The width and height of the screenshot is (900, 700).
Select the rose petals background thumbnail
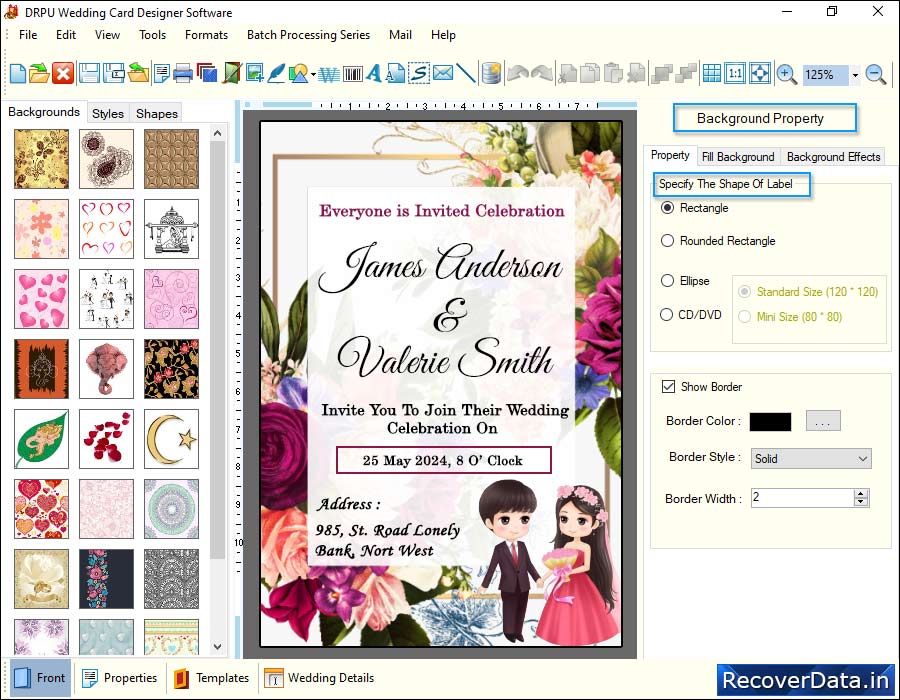[106, 439]
